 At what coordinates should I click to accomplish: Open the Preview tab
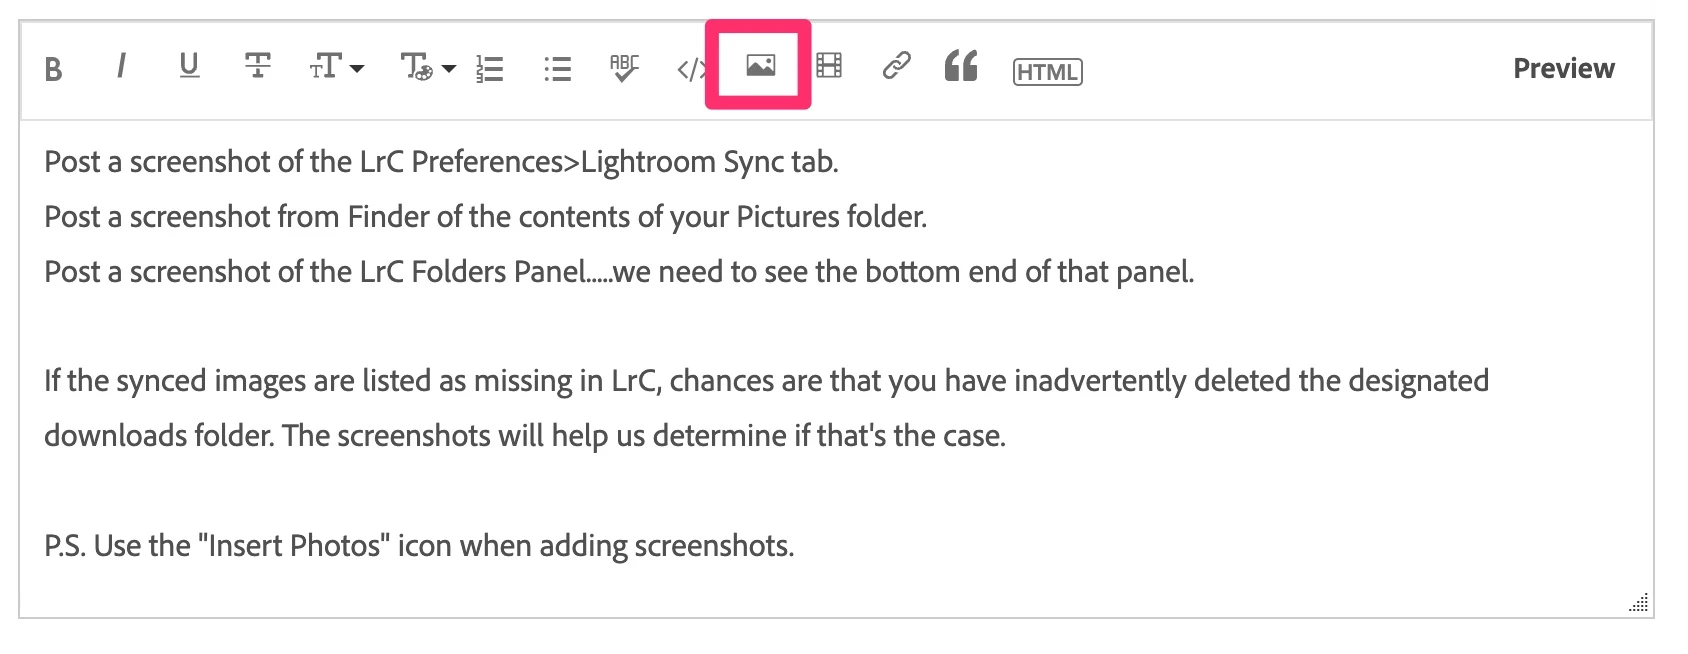1563,68
